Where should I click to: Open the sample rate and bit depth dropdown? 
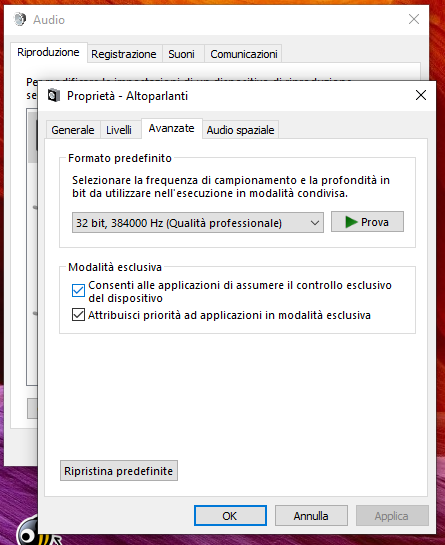[198, 223]
